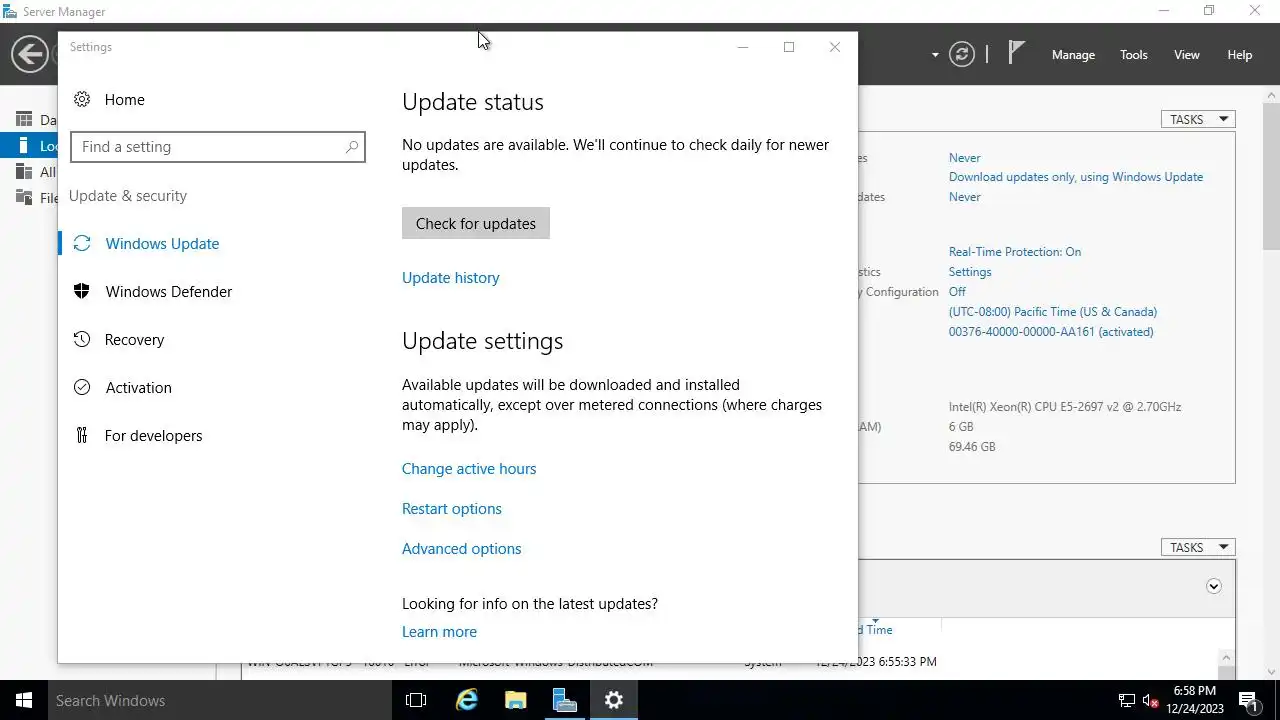Click dropdown arrow beside the refresh icon

(935, 55)
